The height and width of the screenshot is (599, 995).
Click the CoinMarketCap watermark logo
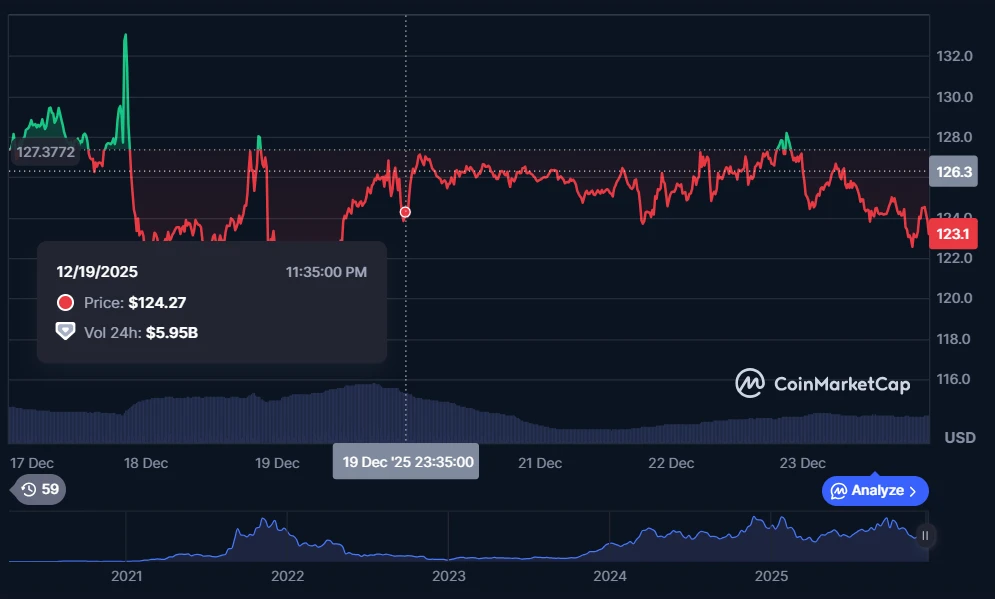[x=822, y=383]
